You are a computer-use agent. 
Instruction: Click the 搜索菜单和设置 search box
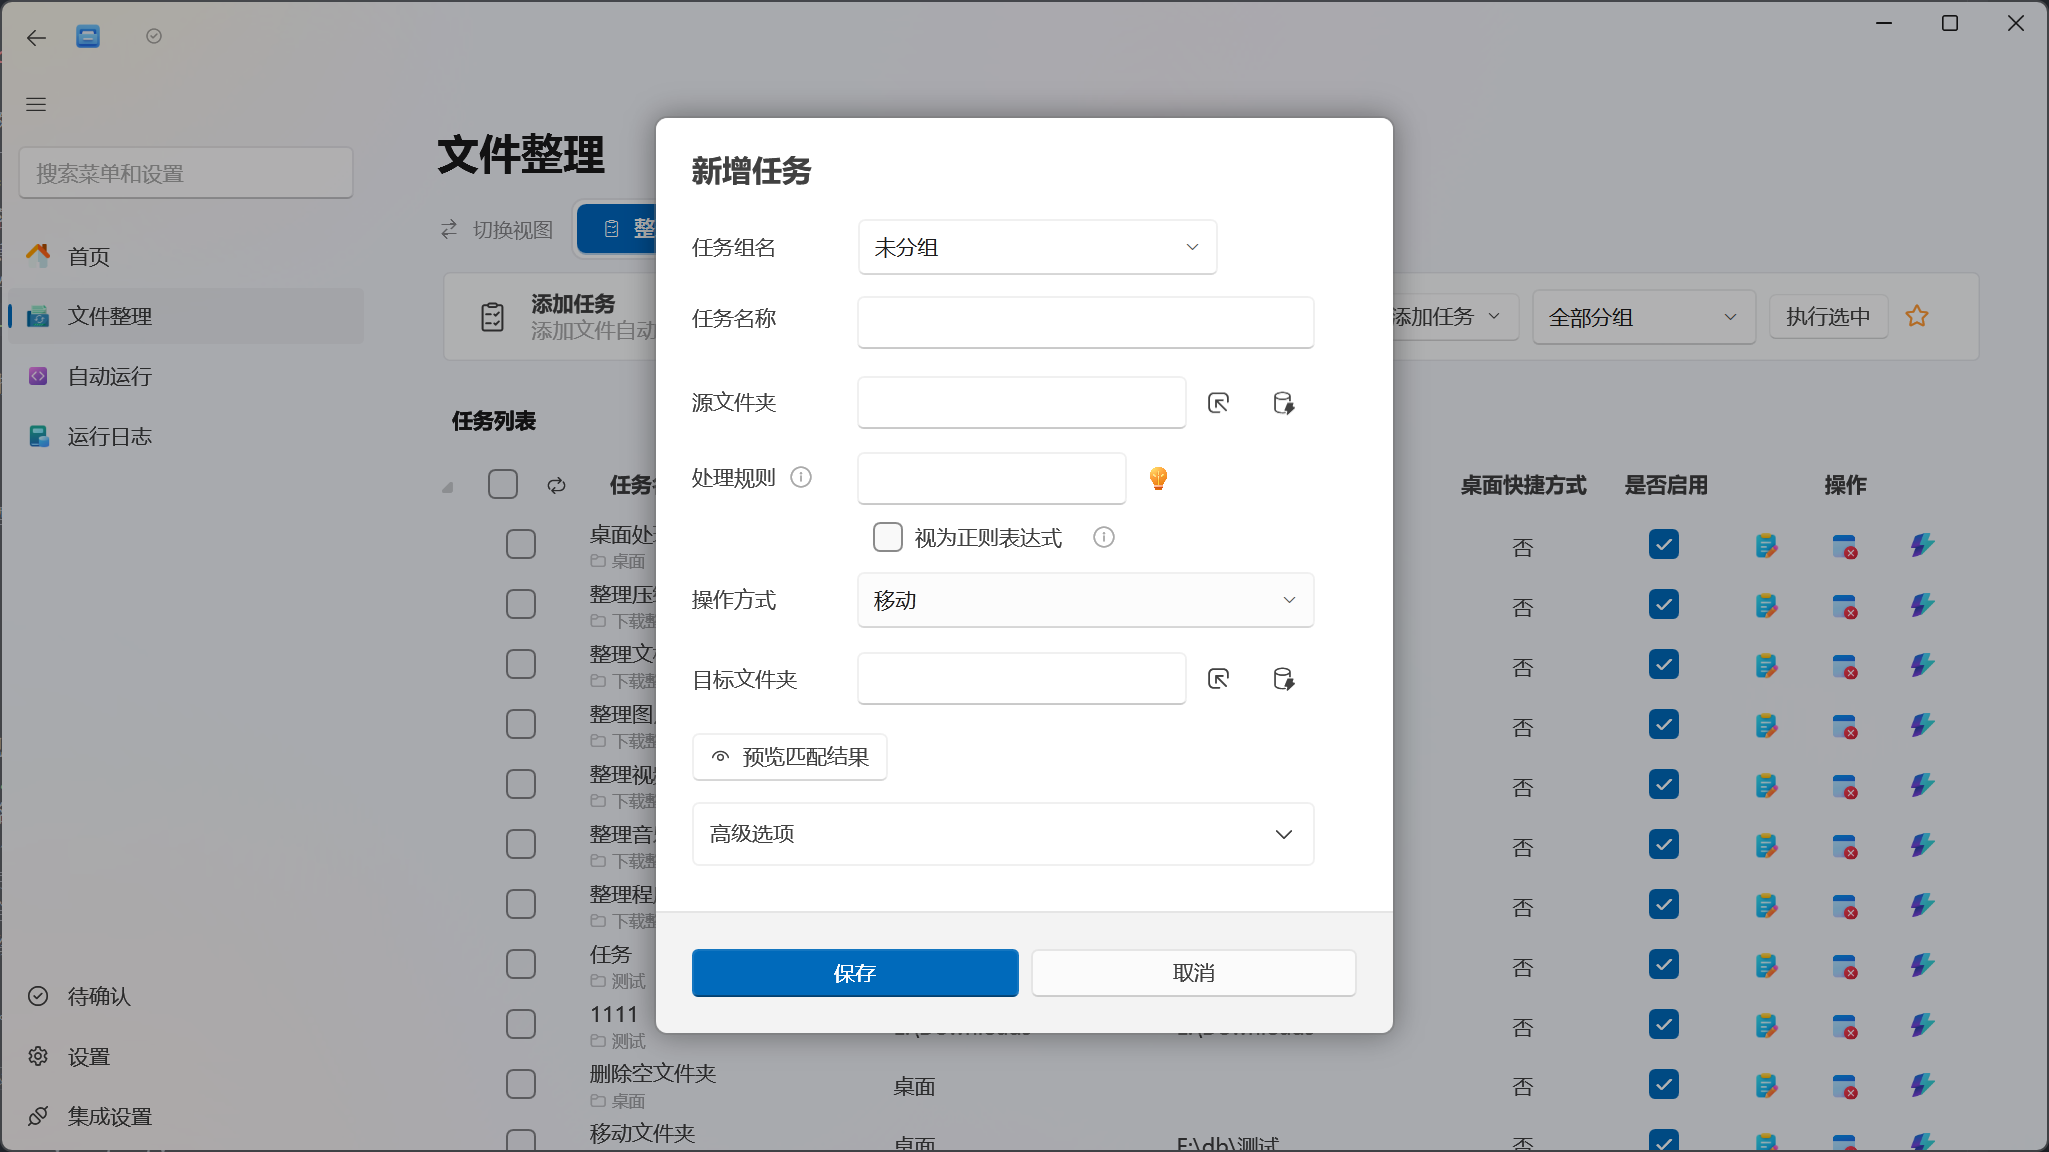(x=186, y=173)
